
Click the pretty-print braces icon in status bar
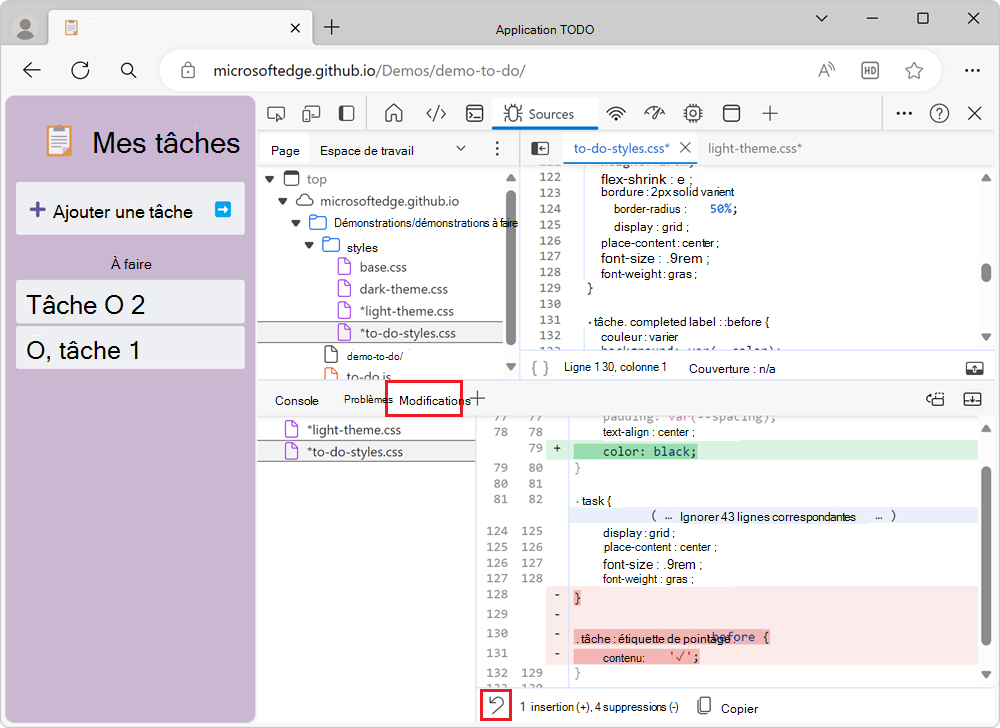[x=539, y=367]
